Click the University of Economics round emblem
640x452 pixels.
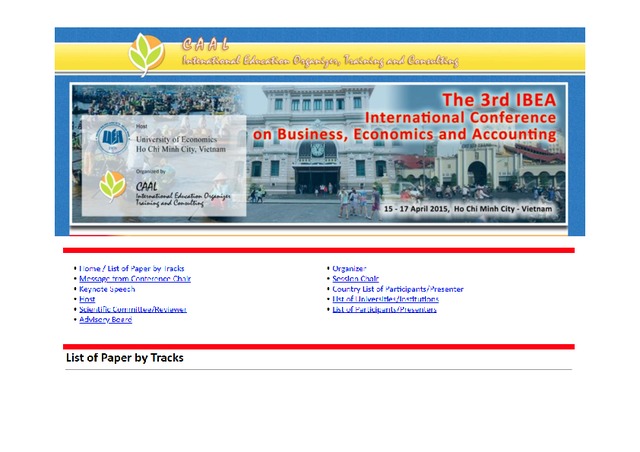pos(113,140)
